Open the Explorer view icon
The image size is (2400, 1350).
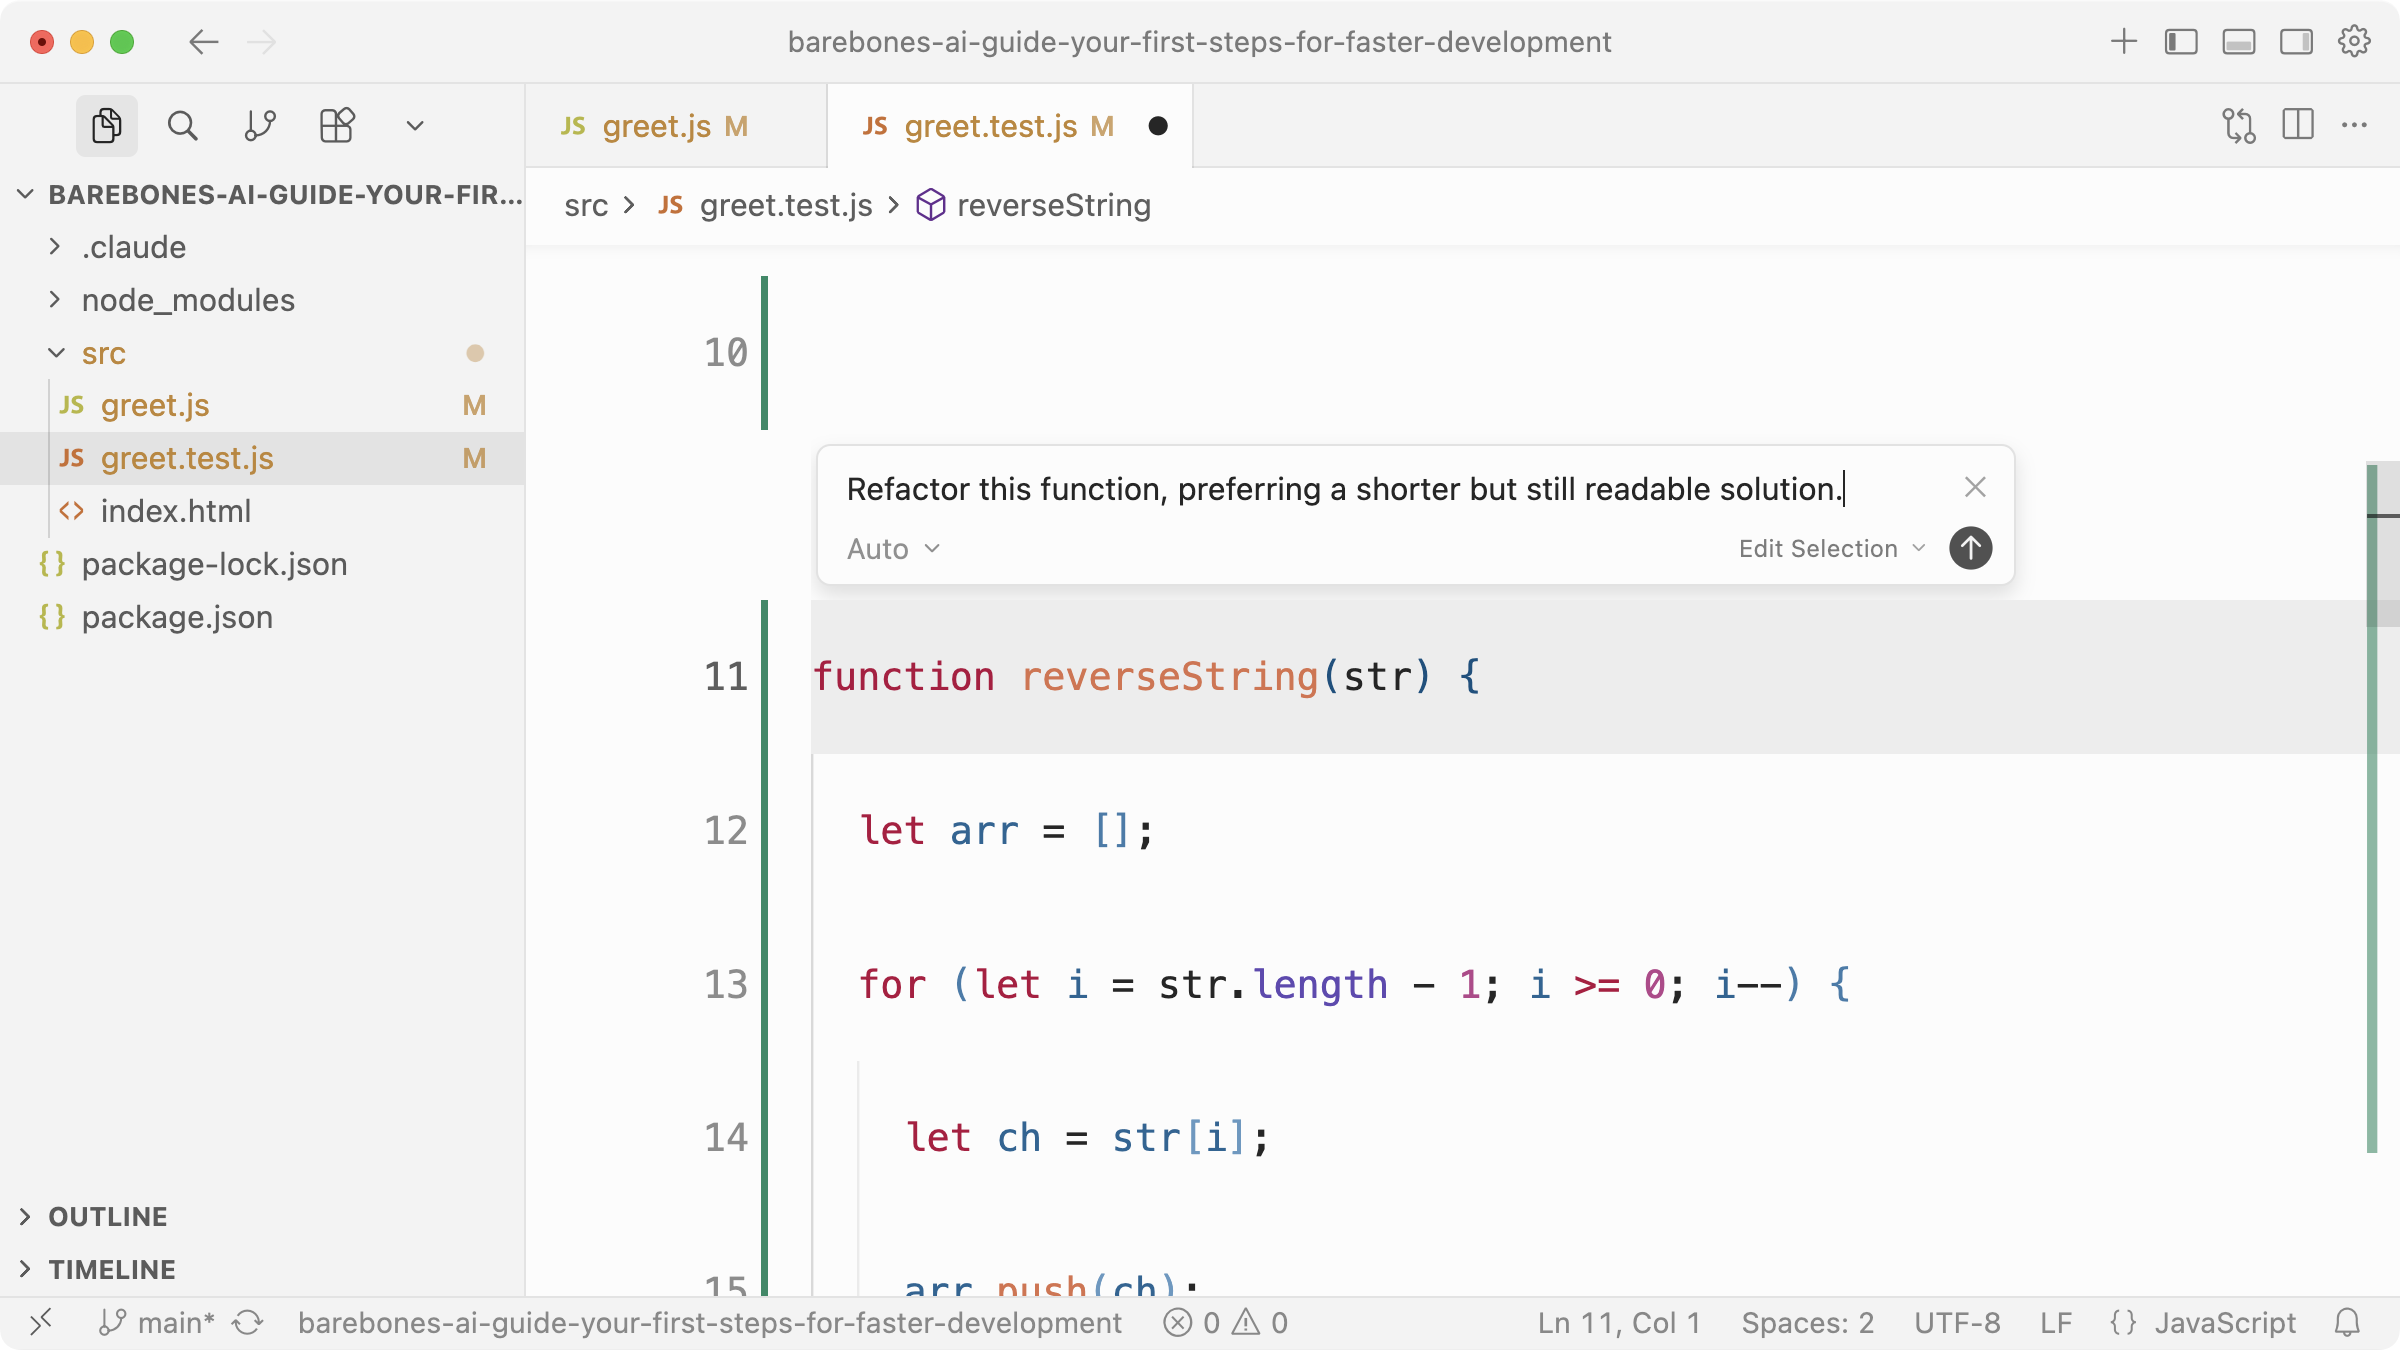106,126
